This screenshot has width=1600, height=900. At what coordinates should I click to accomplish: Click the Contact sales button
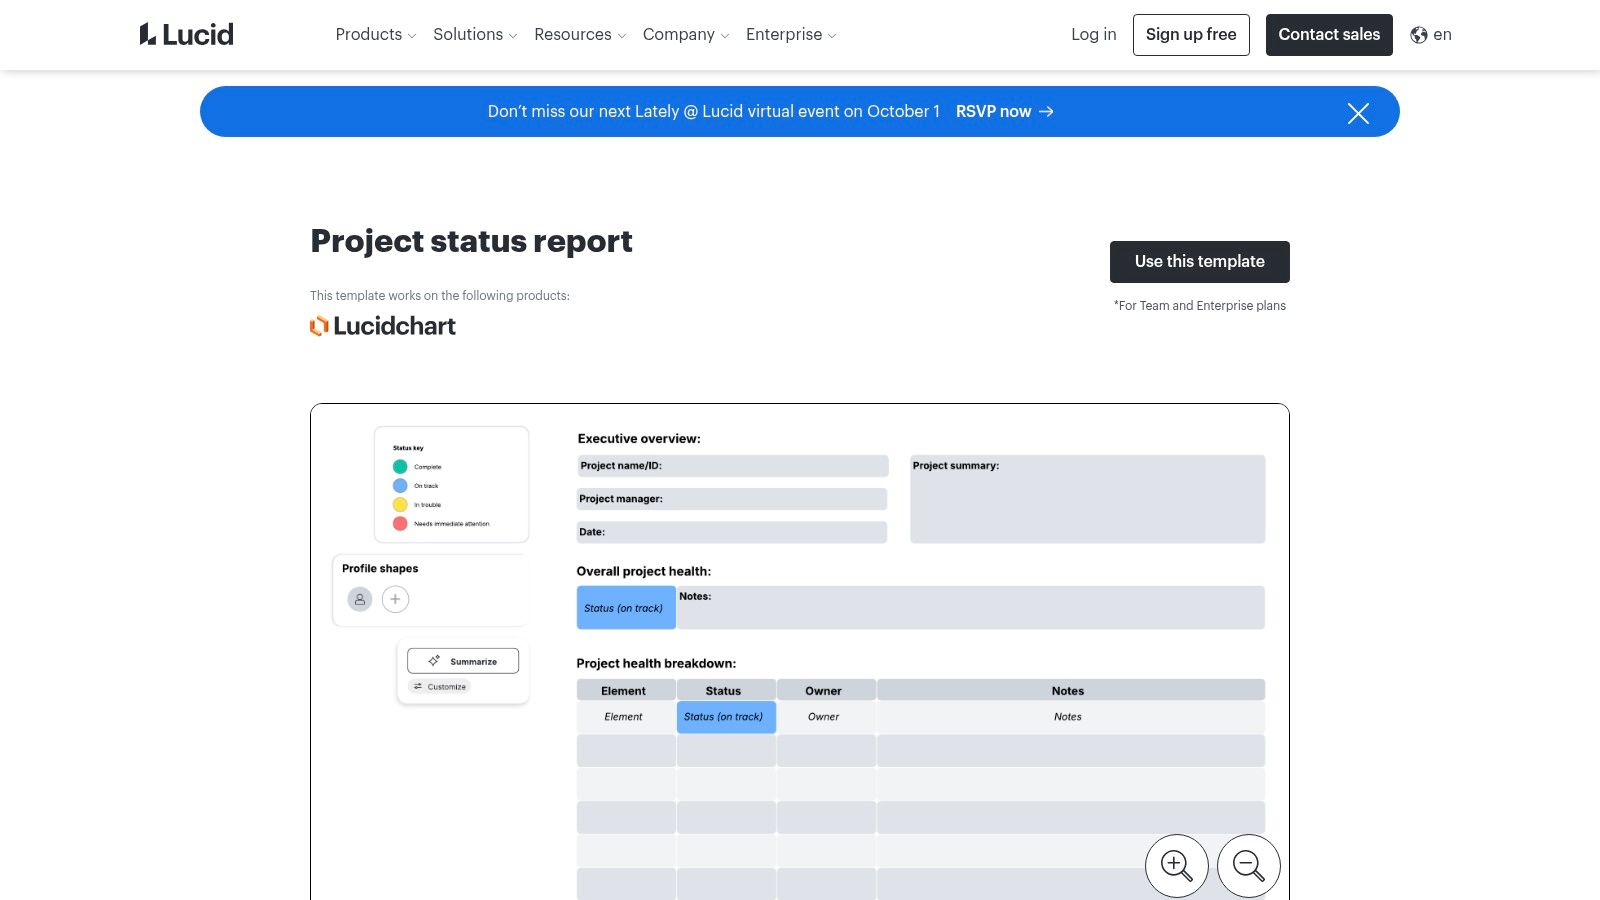click(1328, 35)
